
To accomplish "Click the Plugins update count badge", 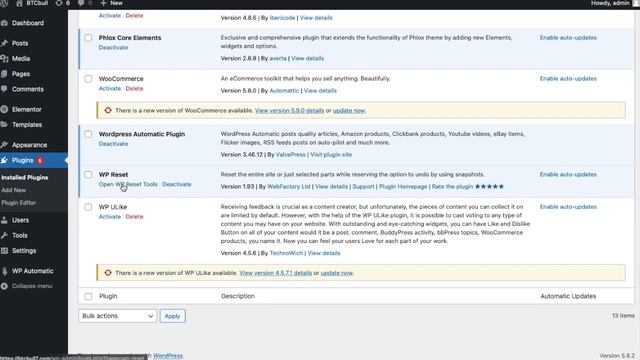I will (40, 161).
